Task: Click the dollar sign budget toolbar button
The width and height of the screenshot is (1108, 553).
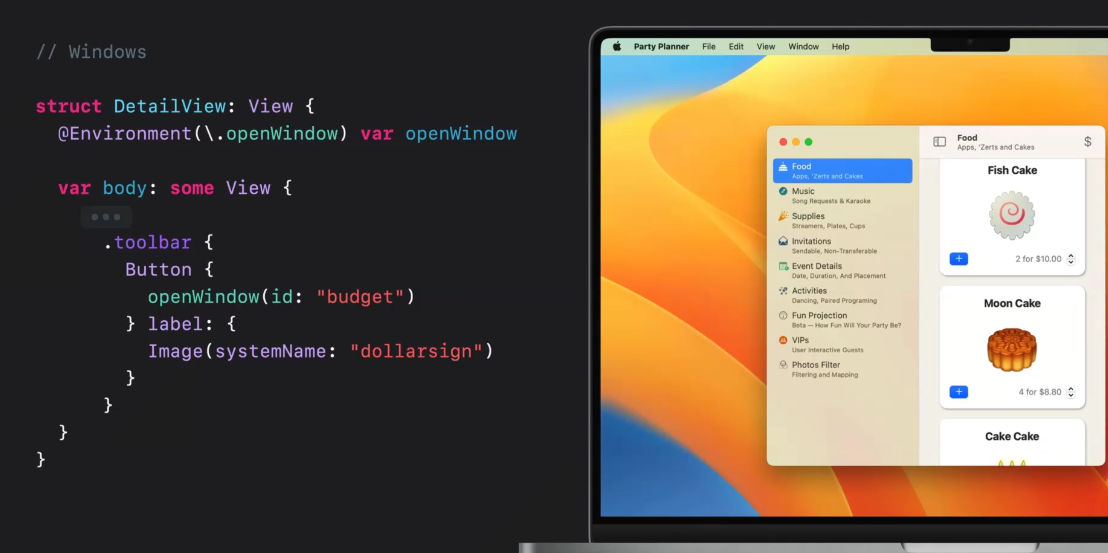Action: tap(1088, 142)
